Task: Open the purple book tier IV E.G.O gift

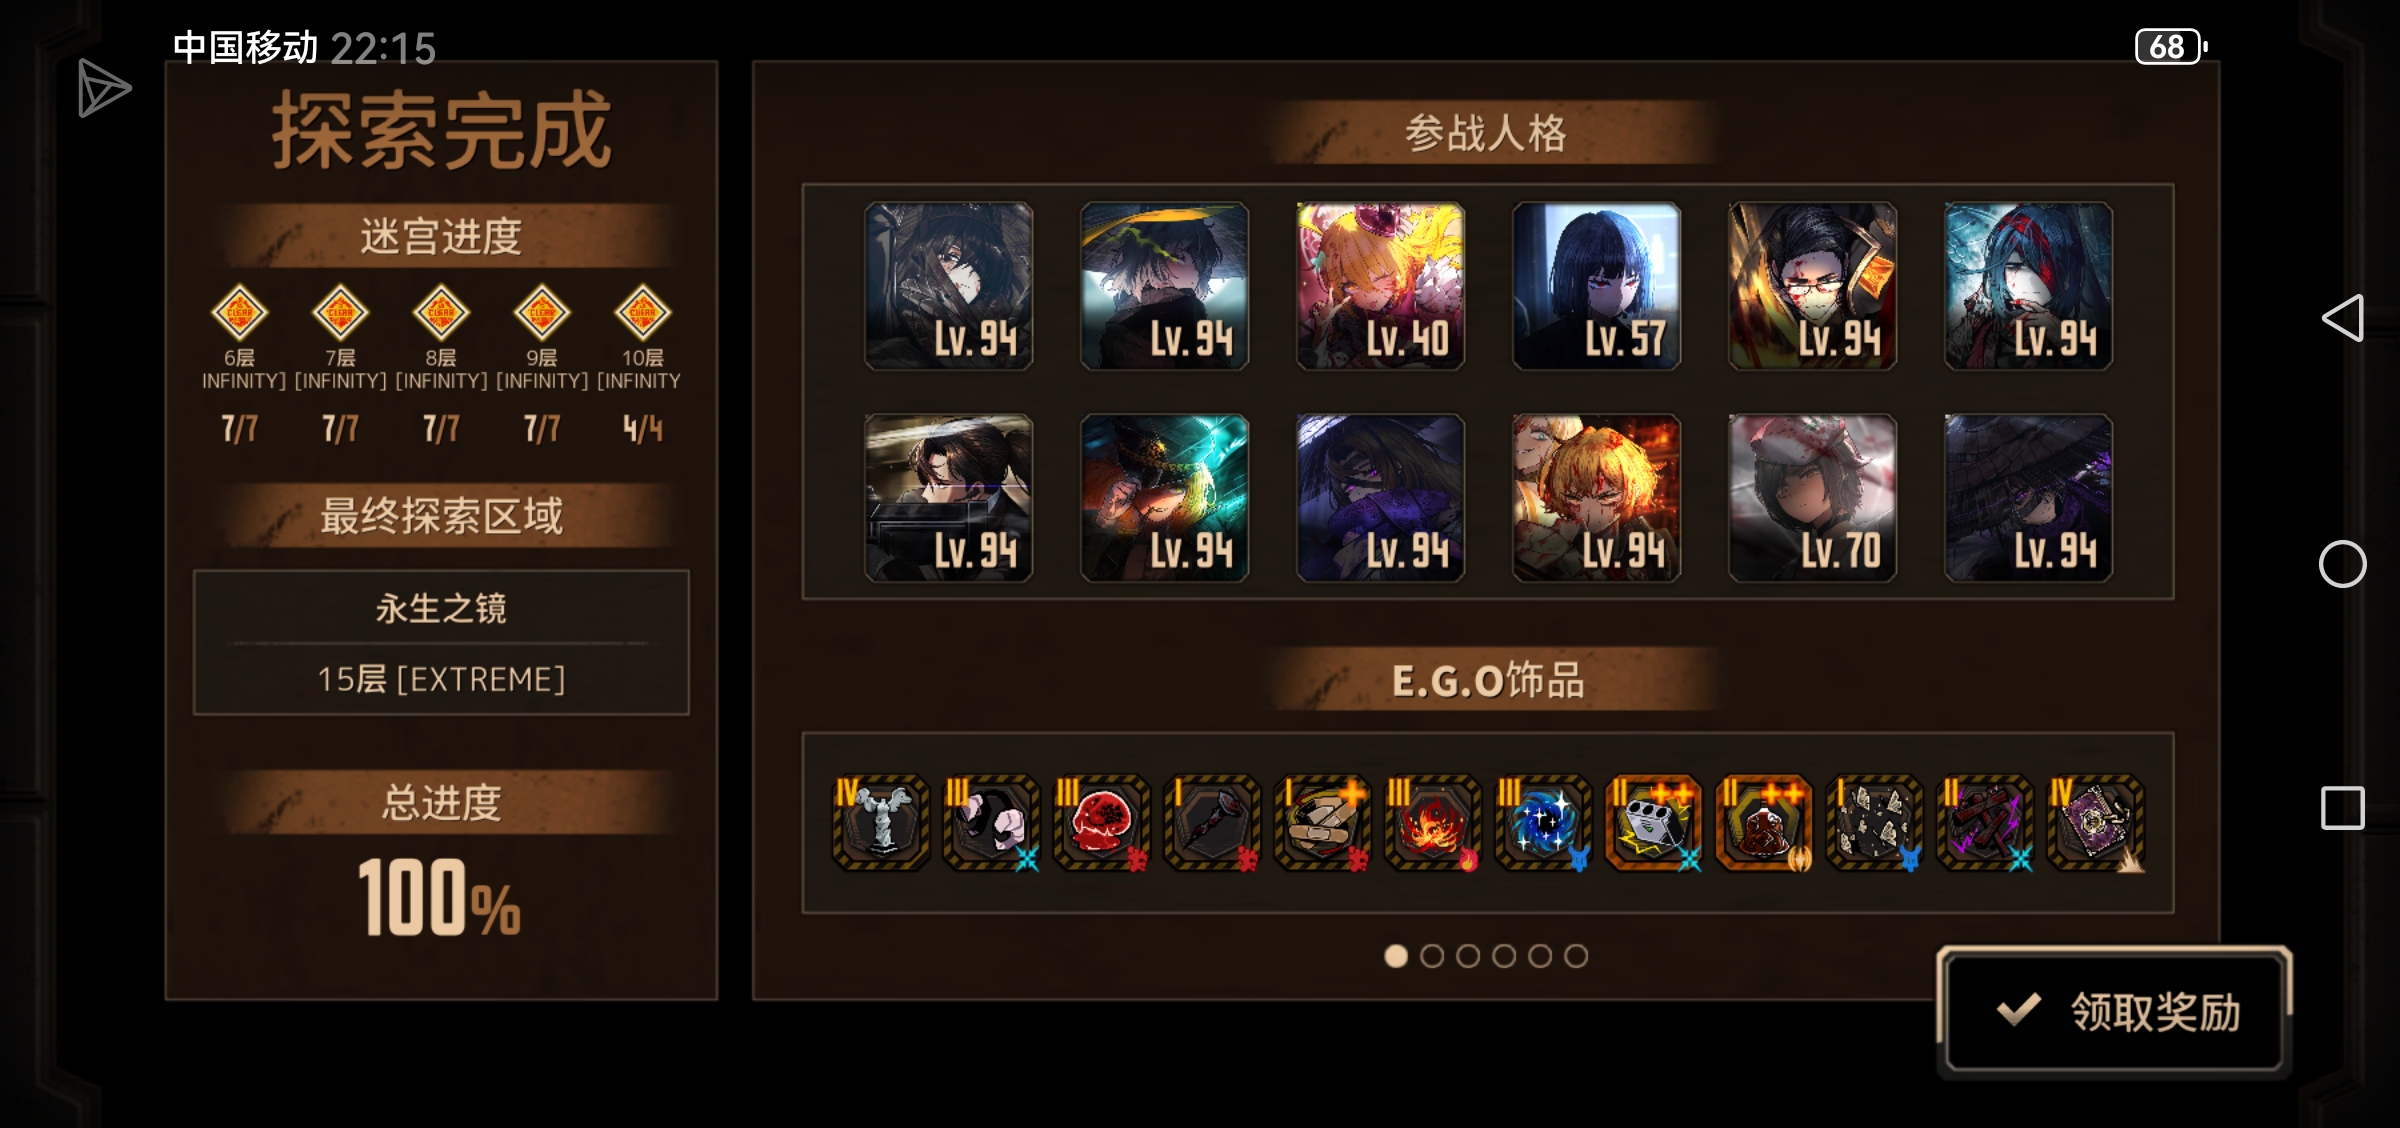Action: [2095, 822]
